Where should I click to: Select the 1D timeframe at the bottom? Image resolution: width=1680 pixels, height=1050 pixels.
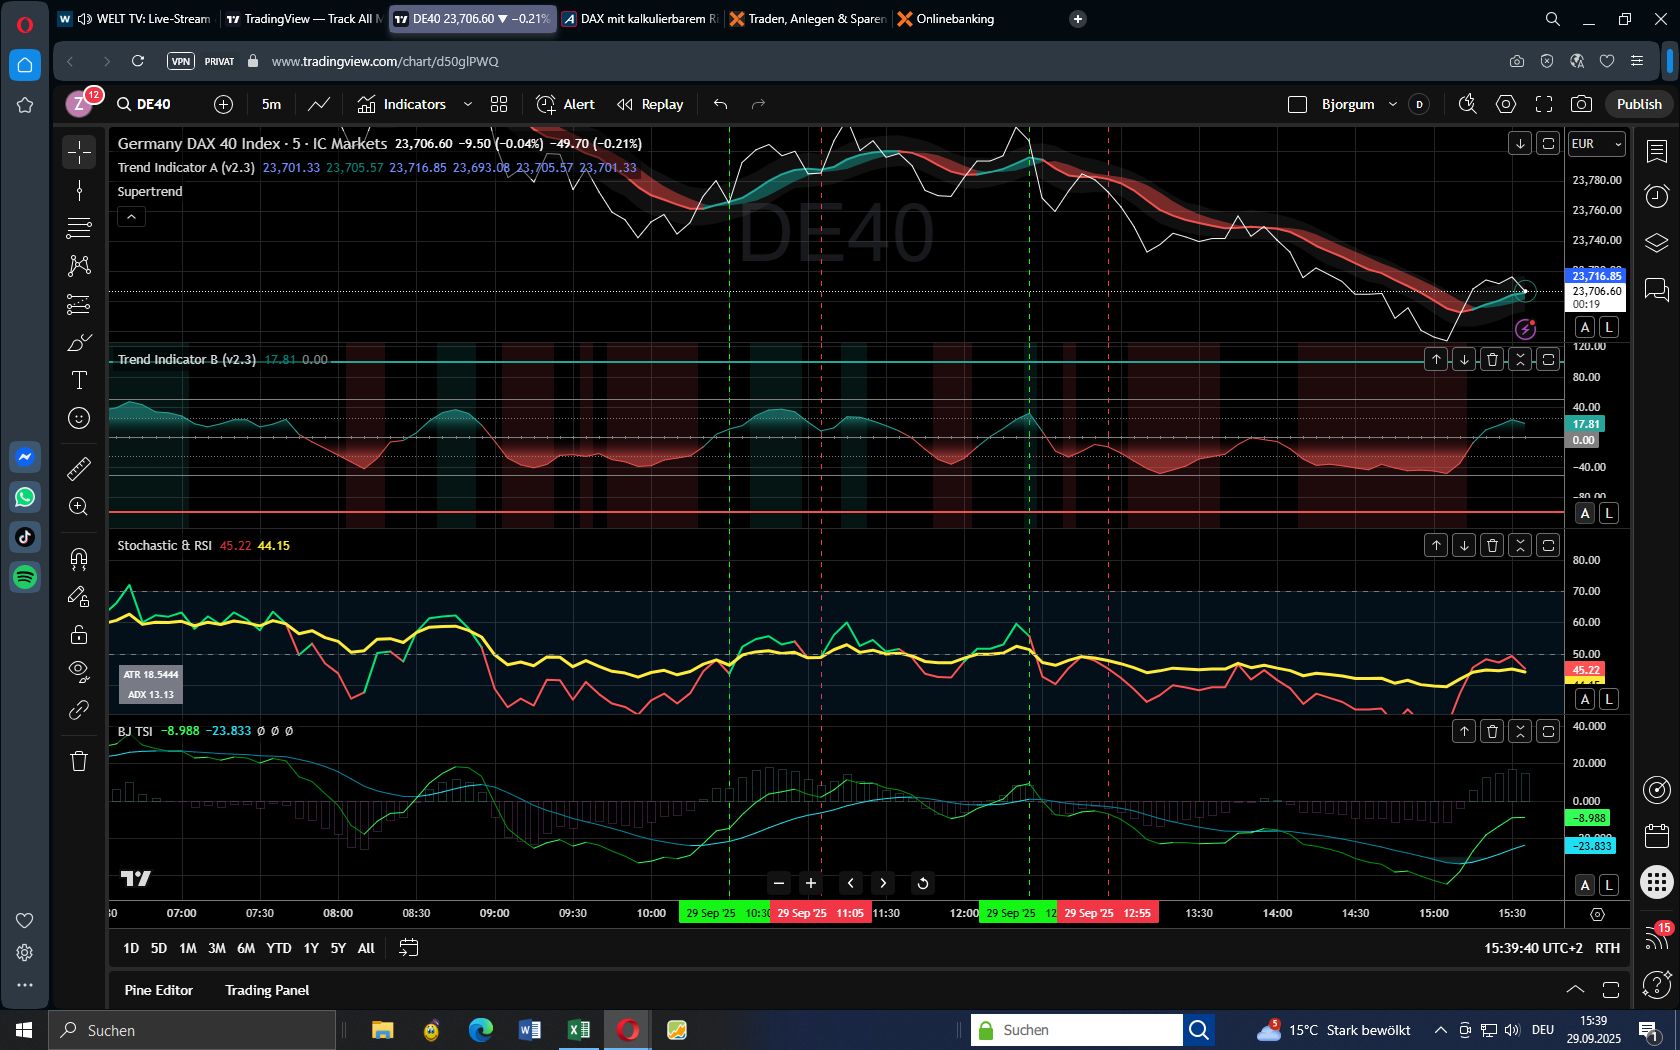click(130, 948)
